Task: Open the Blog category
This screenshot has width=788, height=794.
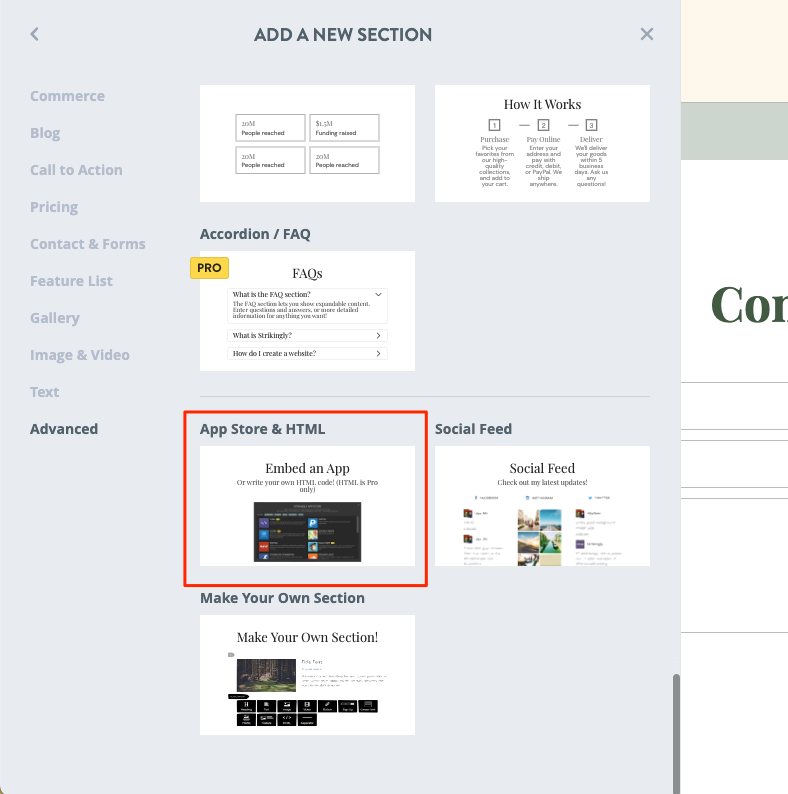Action: point(45,133)
